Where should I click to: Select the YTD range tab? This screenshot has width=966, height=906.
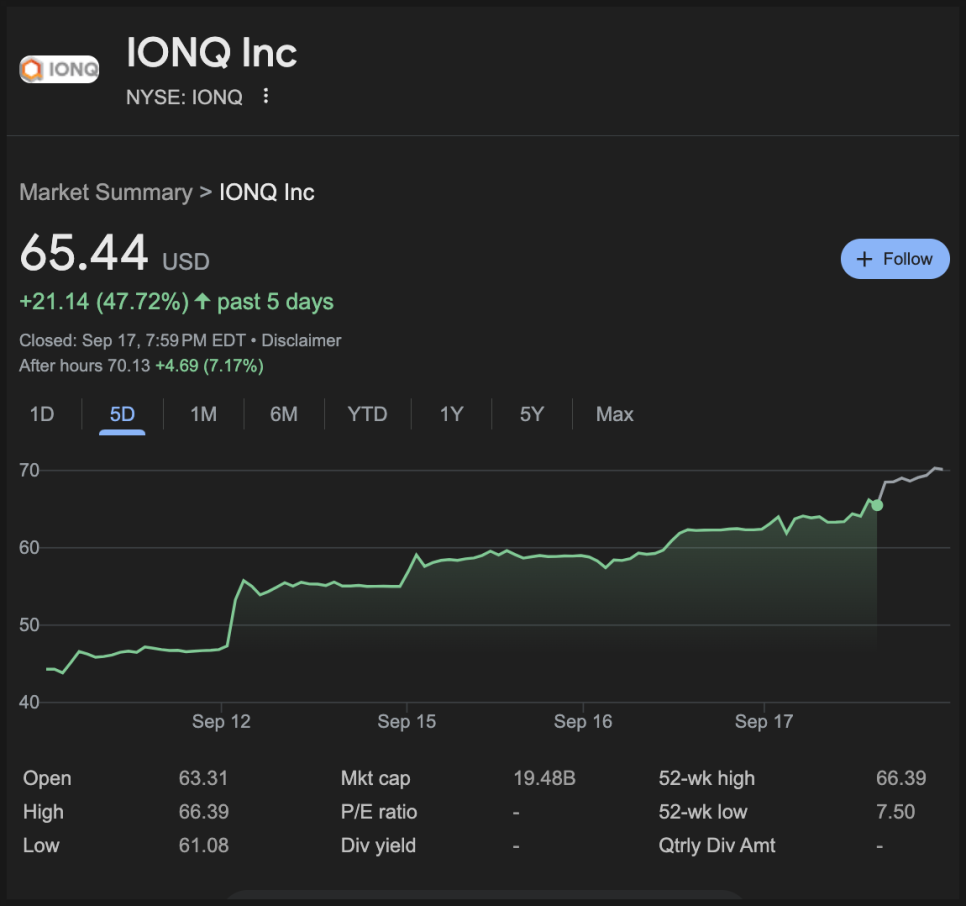tap(367, 414)
